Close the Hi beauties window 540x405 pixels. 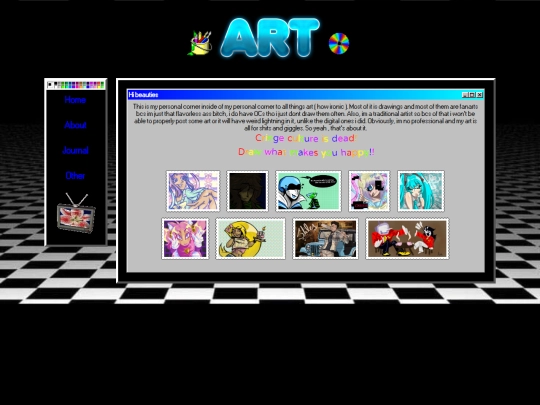click(x=480, y=95)
